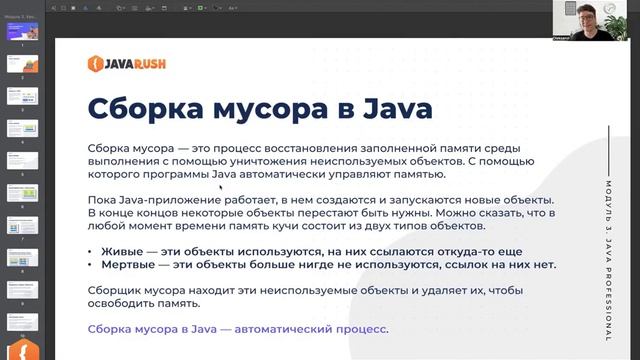Screen dimensions: 640x360
Task: Click vertical text "МОДУЛЬ 3. JAVA PROFESSIONAL"
Action: coord(609,261)
